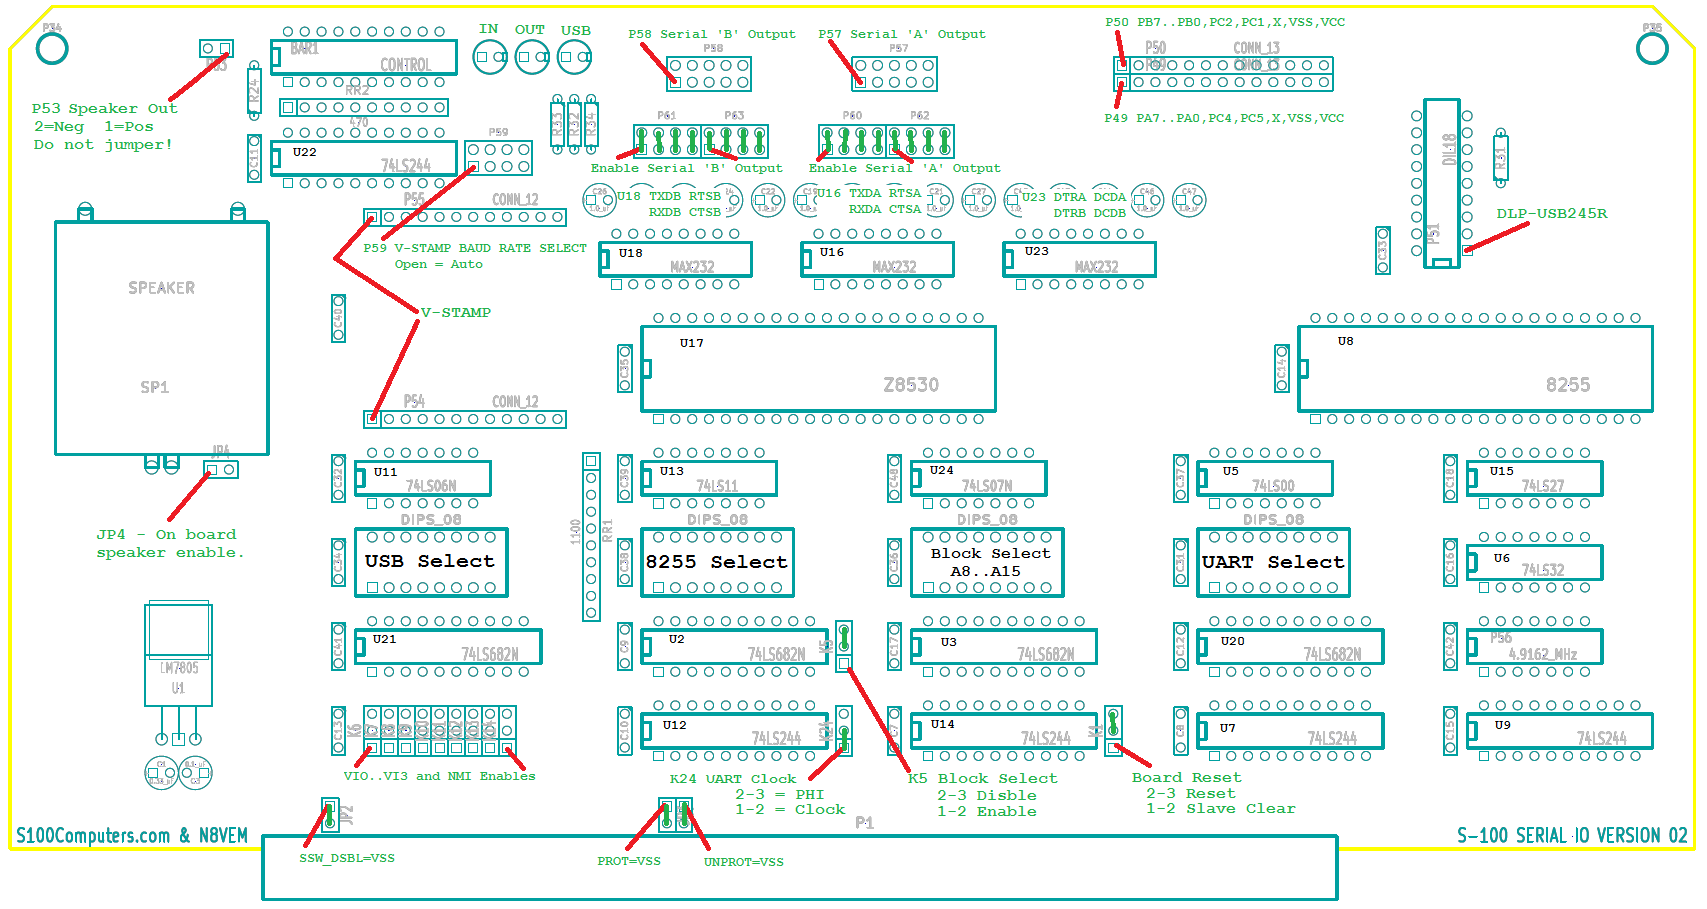Click the Z8530 chip labeled U17
Screen dimensions: 1707x909
pyautogui.click(x=818, y=368)
